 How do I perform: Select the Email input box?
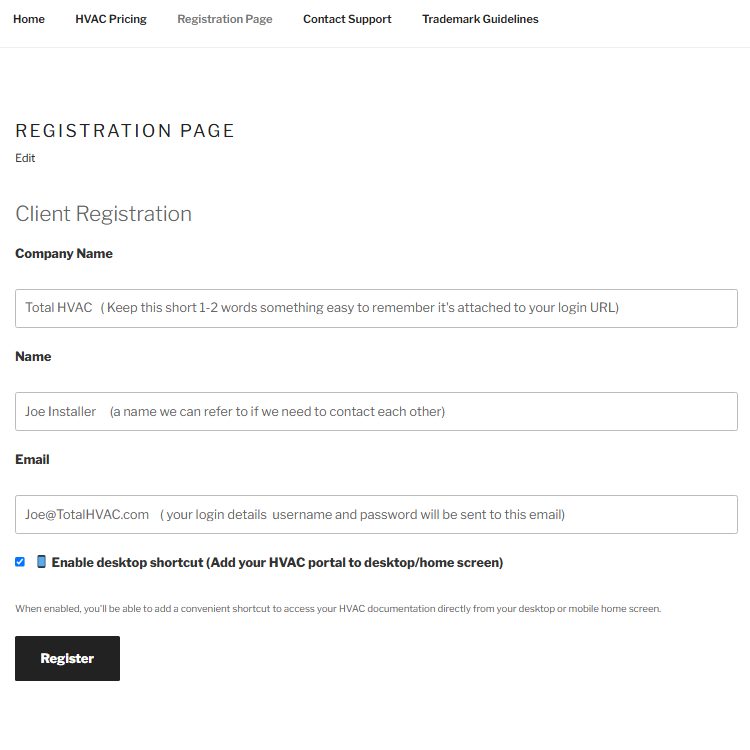coord(376,515)
